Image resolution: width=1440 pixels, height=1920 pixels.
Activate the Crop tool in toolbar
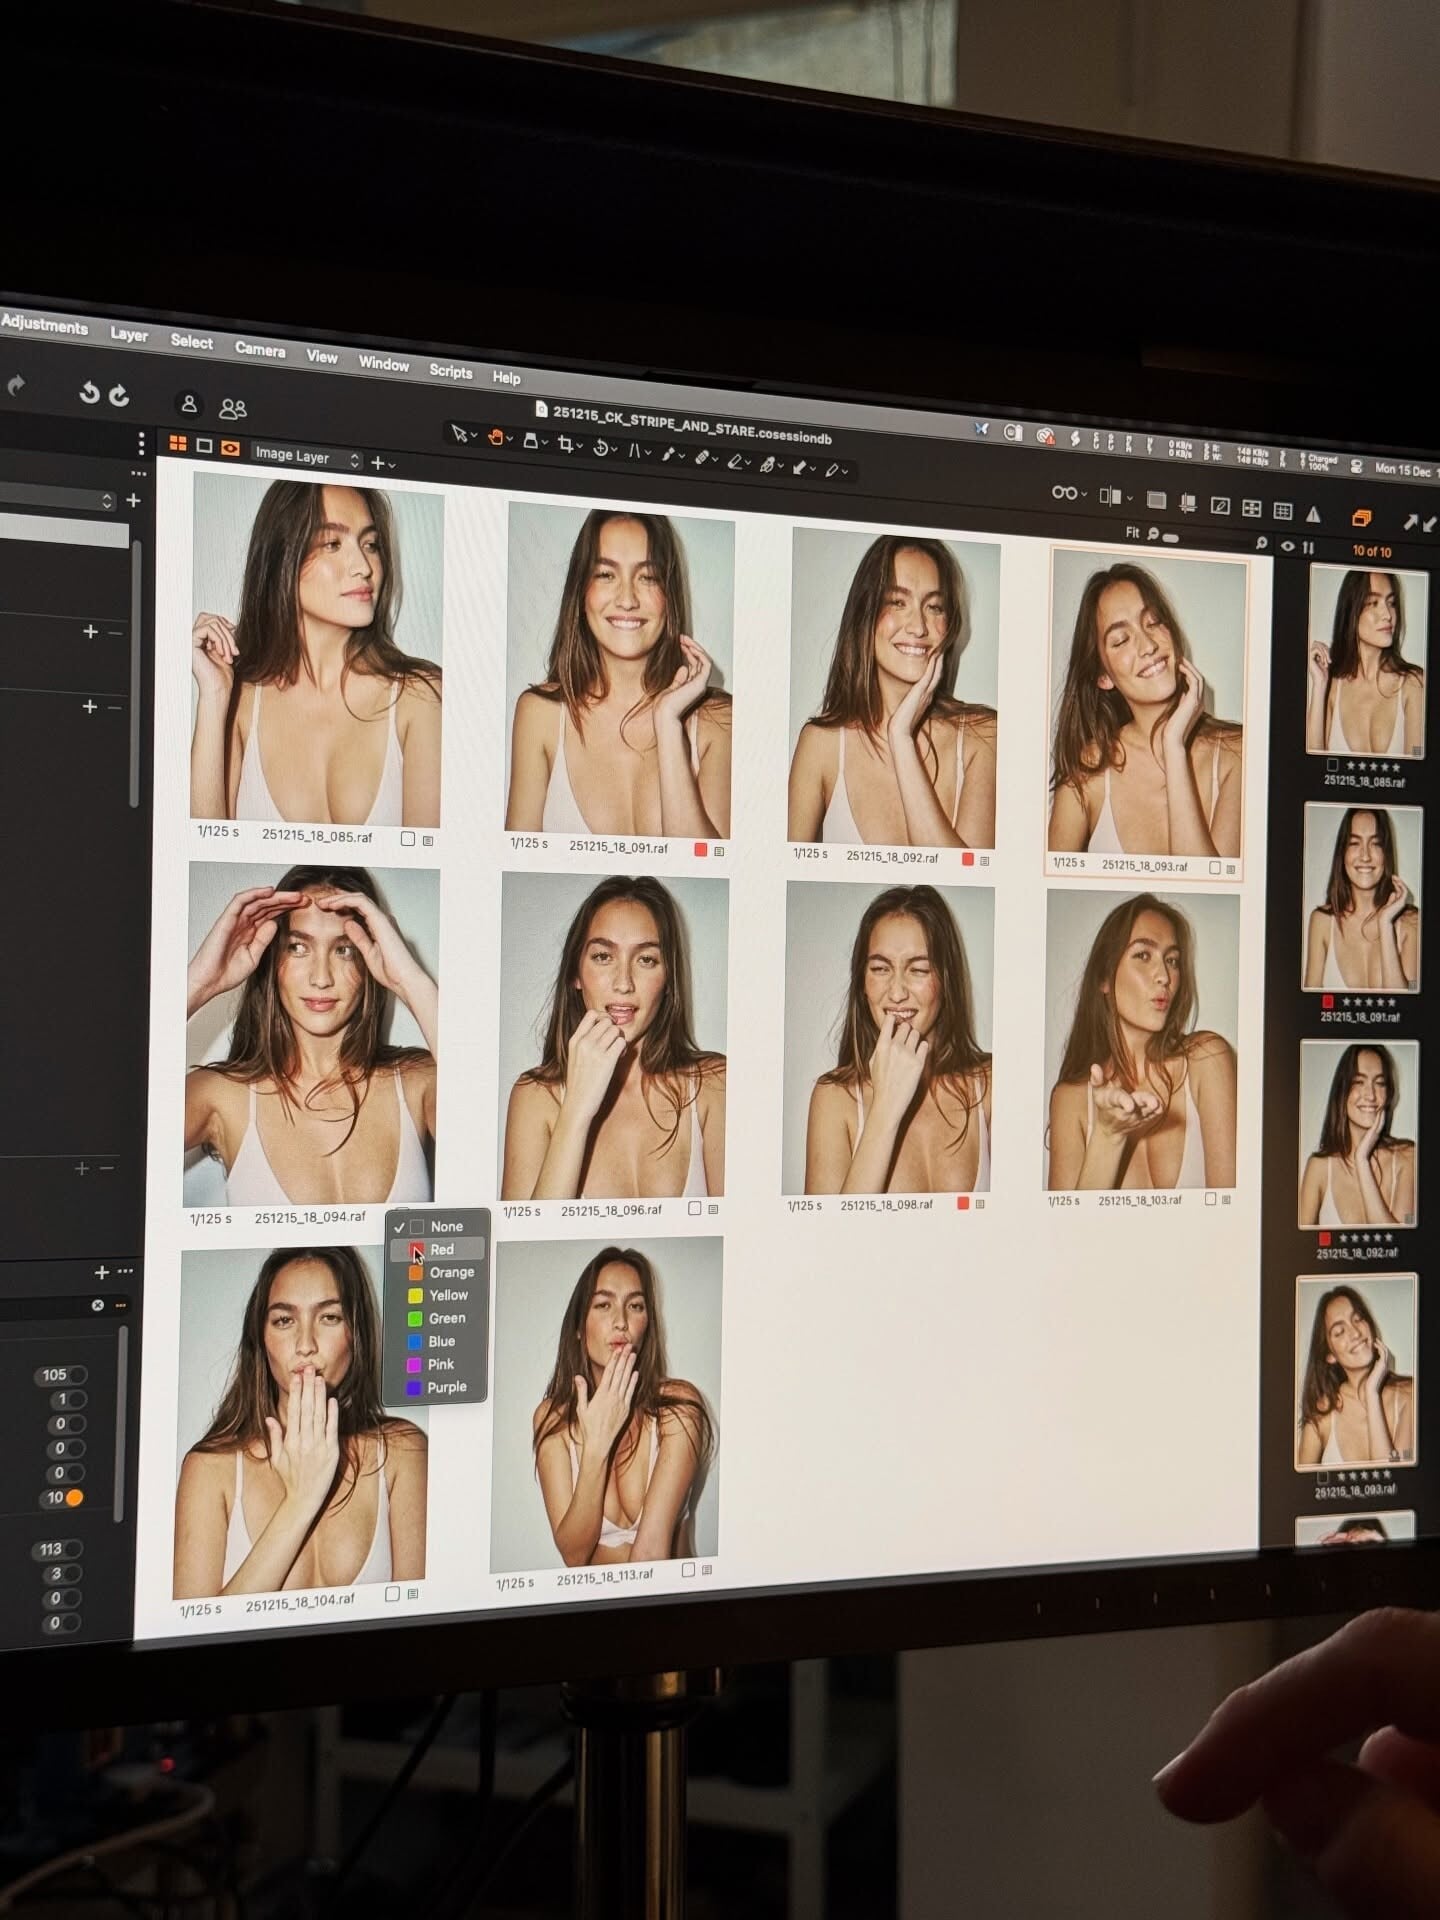coord(566,444)
